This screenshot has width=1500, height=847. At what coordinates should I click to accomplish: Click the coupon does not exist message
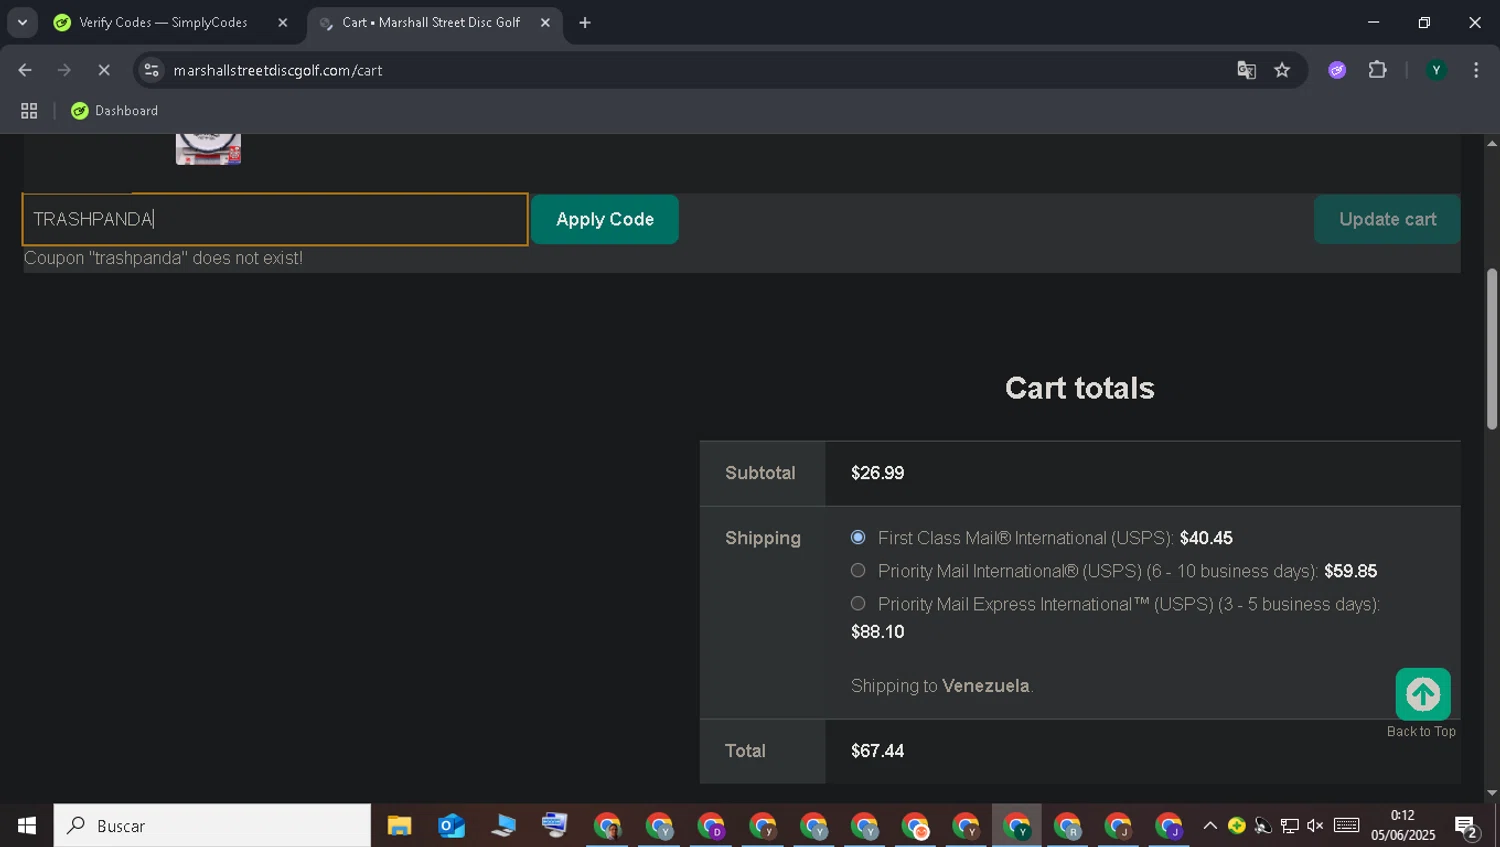(163, 258)
